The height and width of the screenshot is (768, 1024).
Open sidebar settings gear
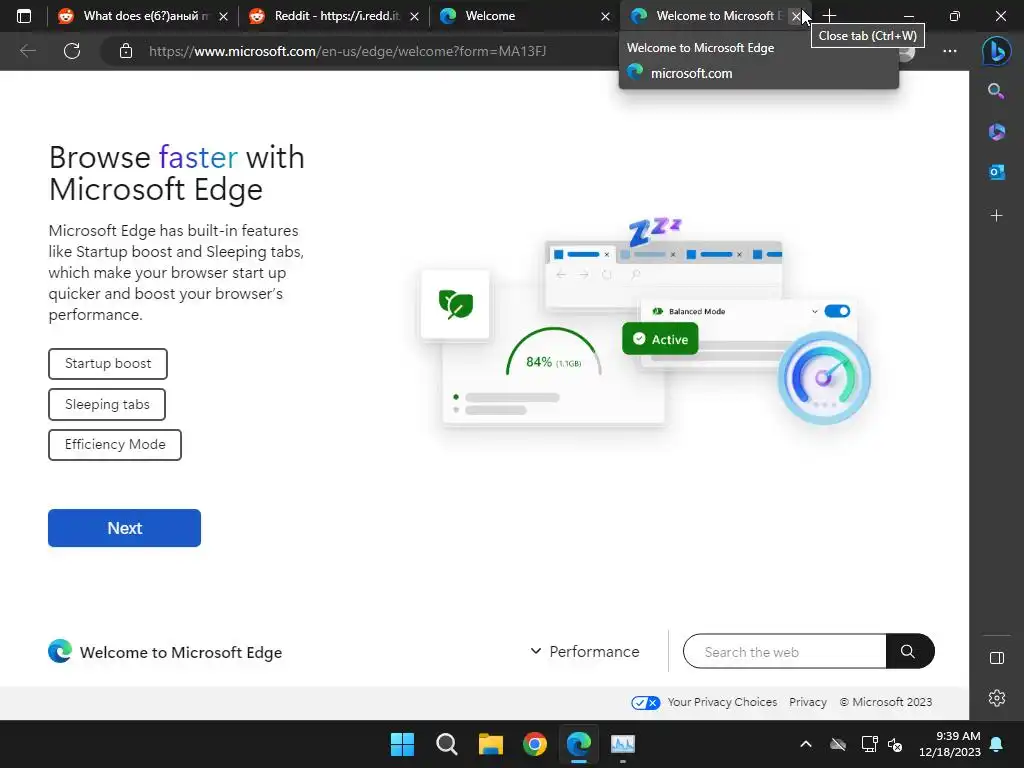pyautogui.click(x=997, y=698)
